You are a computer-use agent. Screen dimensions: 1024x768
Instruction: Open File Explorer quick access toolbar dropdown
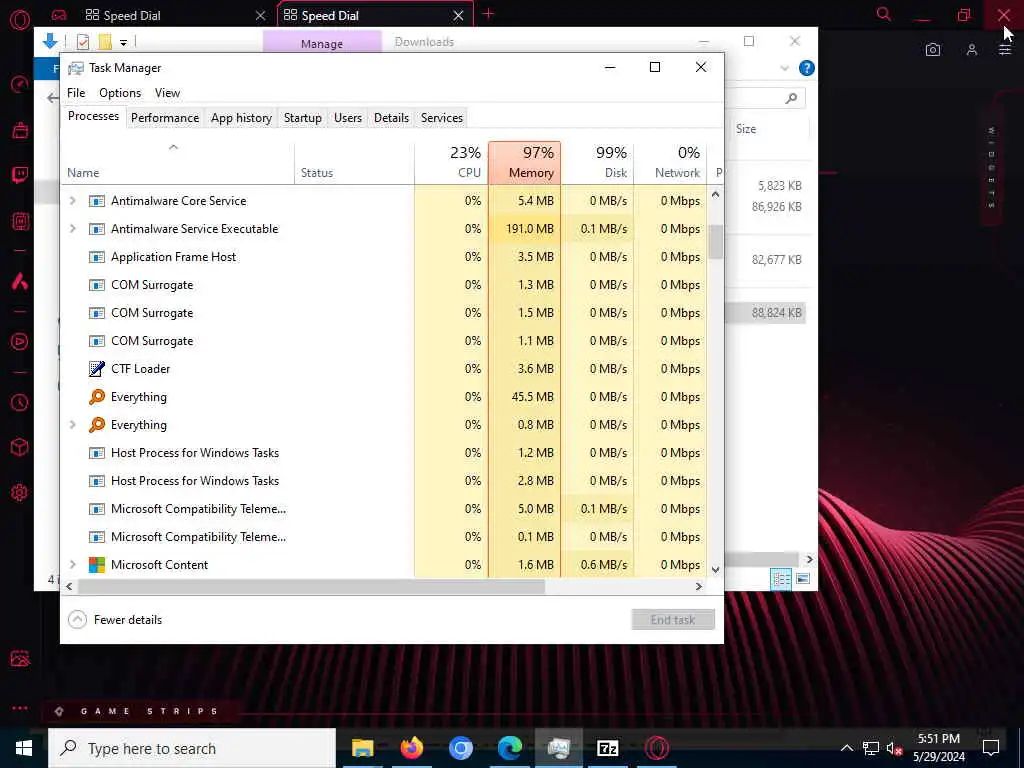(x=123, y=42)
